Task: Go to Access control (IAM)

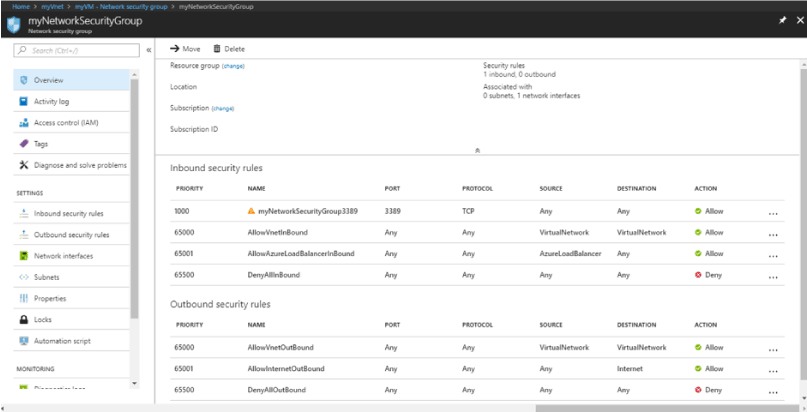Action: pos(72,123)
